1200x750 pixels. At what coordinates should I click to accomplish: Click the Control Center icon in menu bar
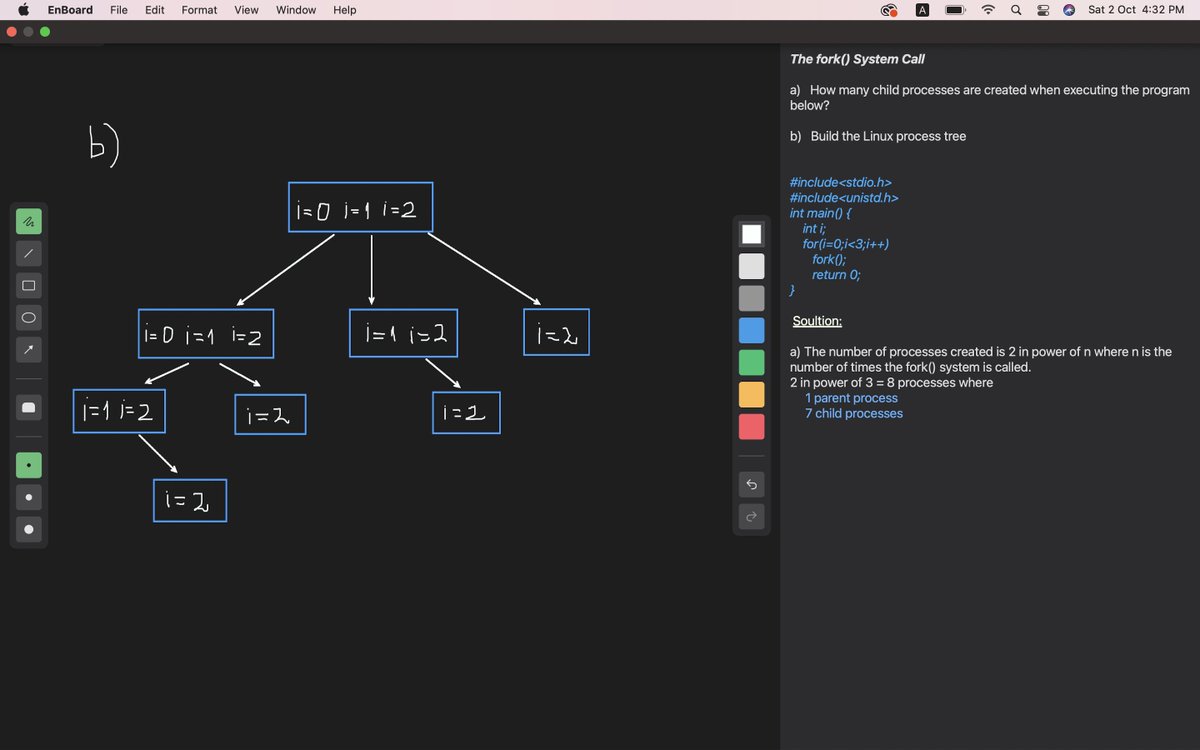[1043, 10]
